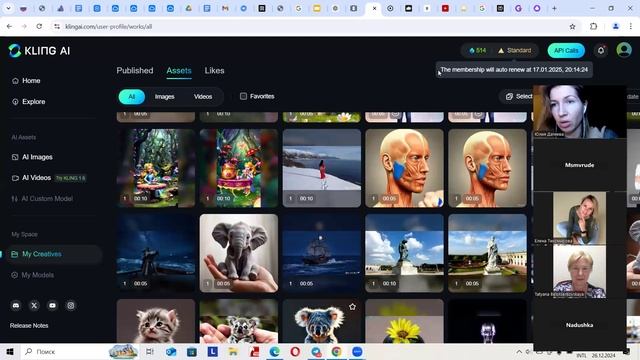Image resolution: width=640 pixels, height=360 pixels.
Task: Favorite the koala plush thumbnail star
Action: tap(352, 307)
